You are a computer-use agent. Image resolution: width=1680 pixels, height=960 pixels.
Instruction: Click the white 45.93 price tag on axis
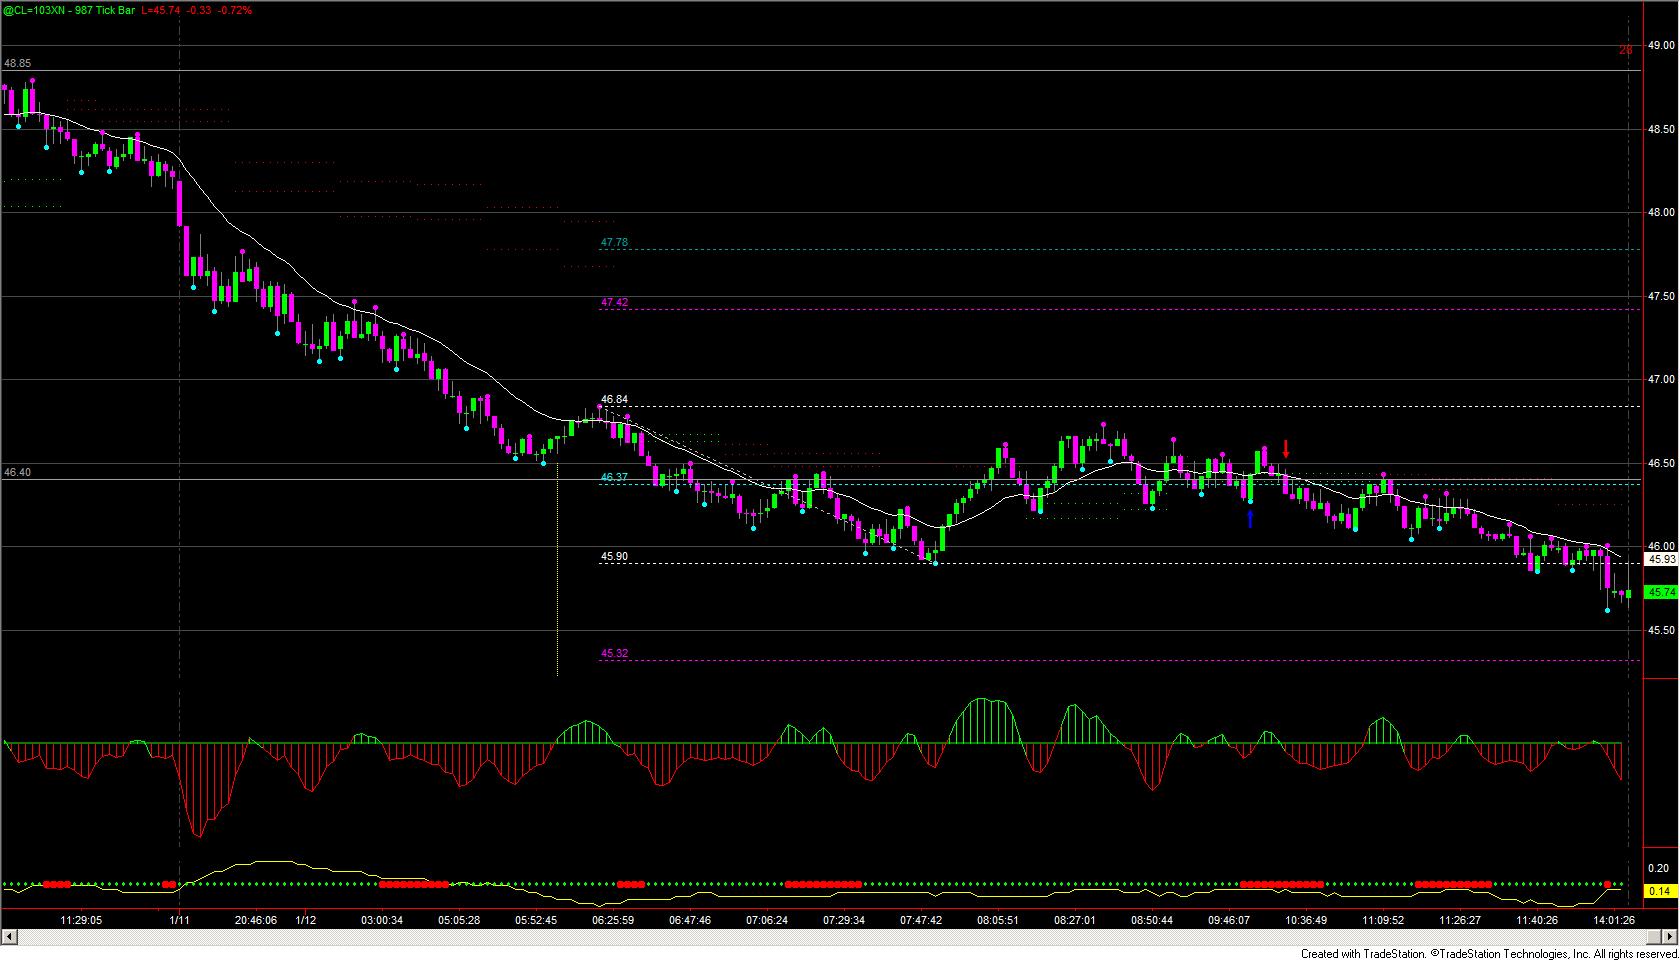pyautogui.click(x=1661, y=560)
